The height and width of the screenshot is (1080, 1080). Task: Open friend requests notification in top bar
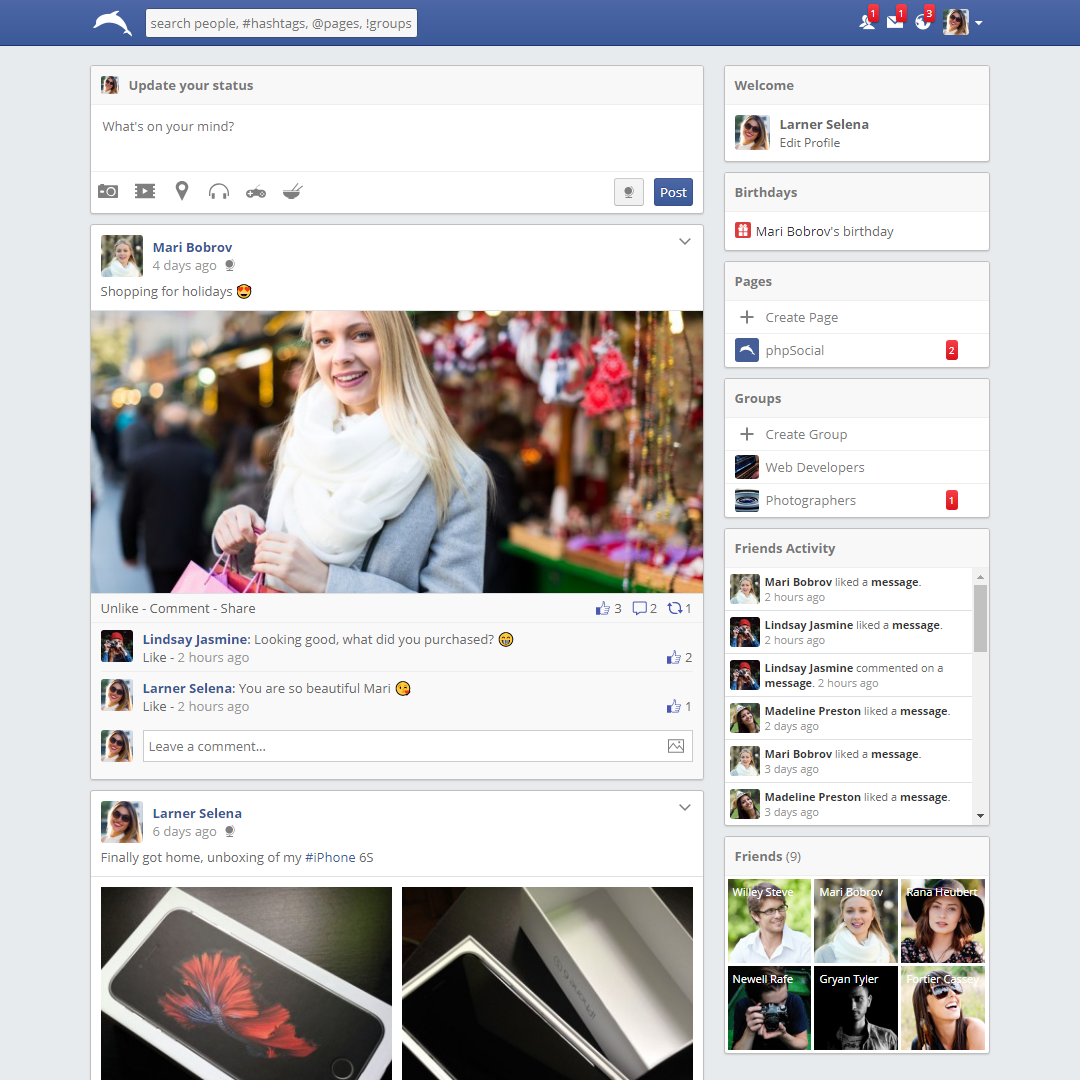point(866,21)
